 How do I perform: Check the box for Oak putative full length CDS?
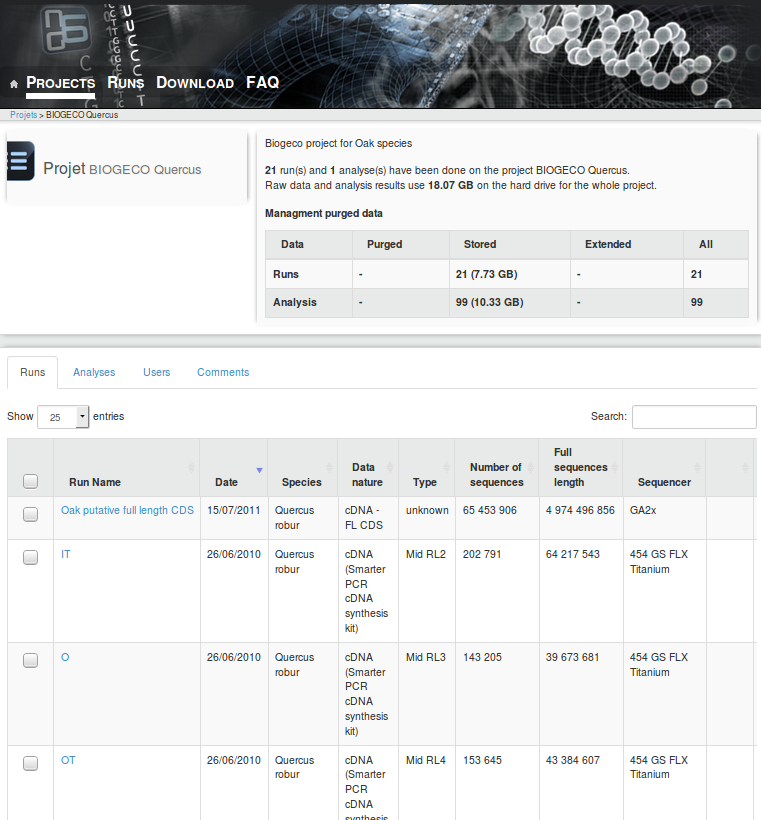click(30, 513)
